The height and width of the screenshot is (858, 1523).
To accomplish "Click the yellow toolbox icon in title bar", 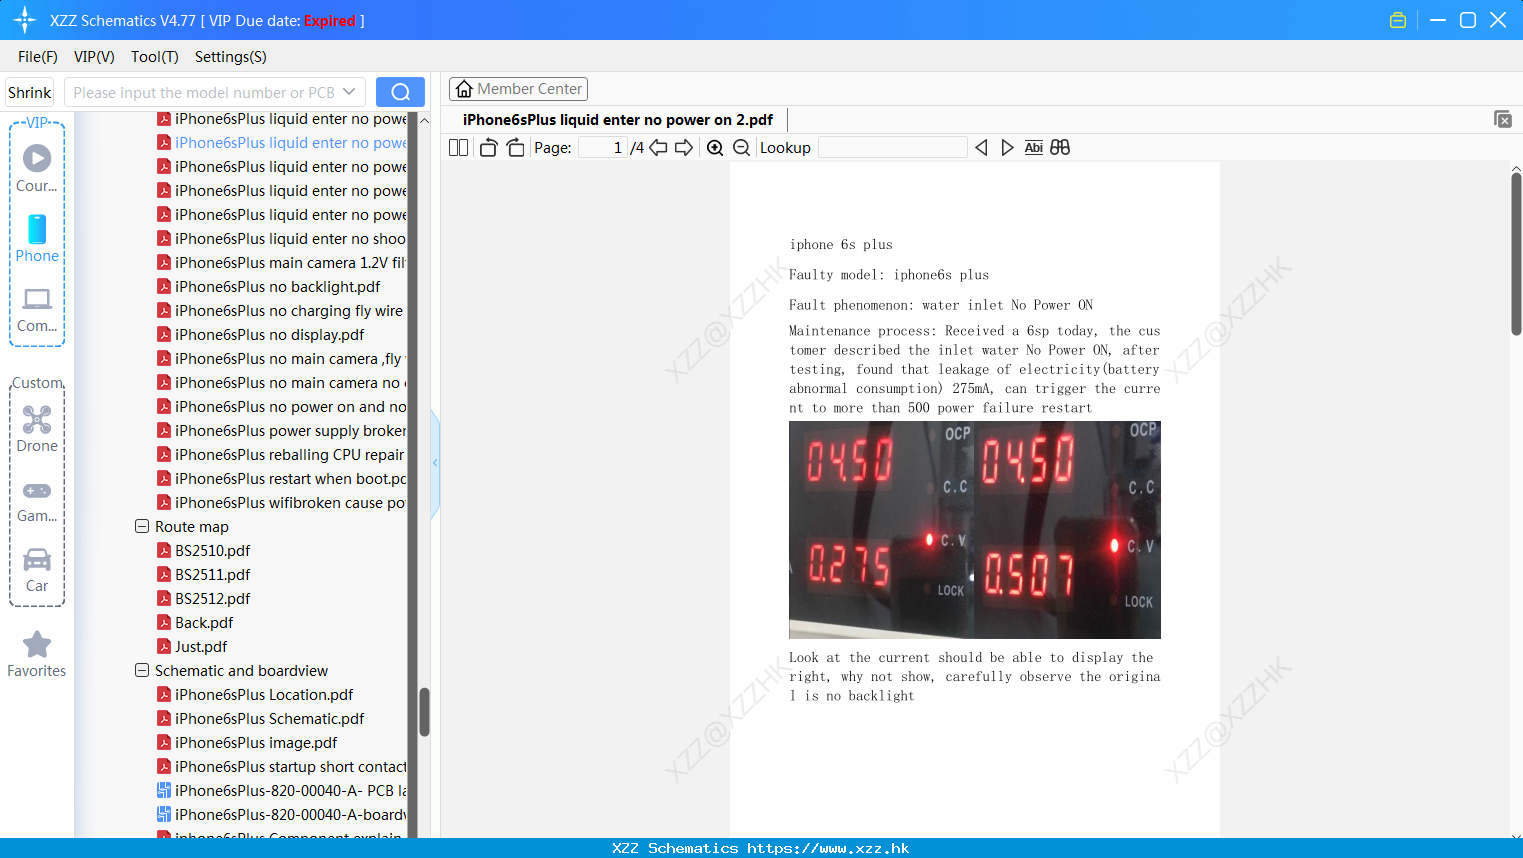I will (x=1398, y=20).
